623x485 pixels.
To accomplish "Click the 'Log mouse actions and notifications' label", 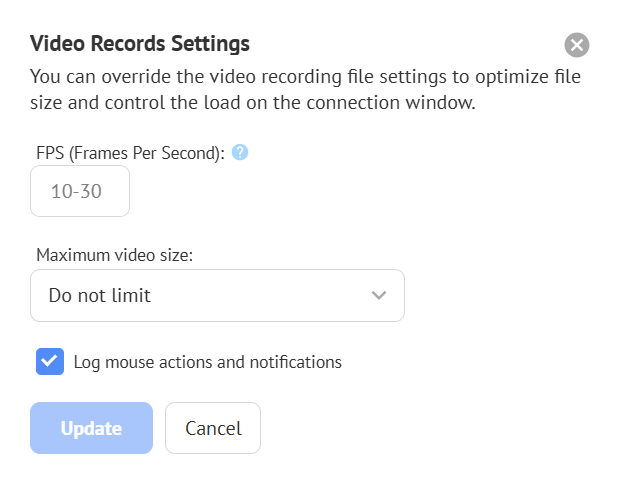I will point(207,362).
